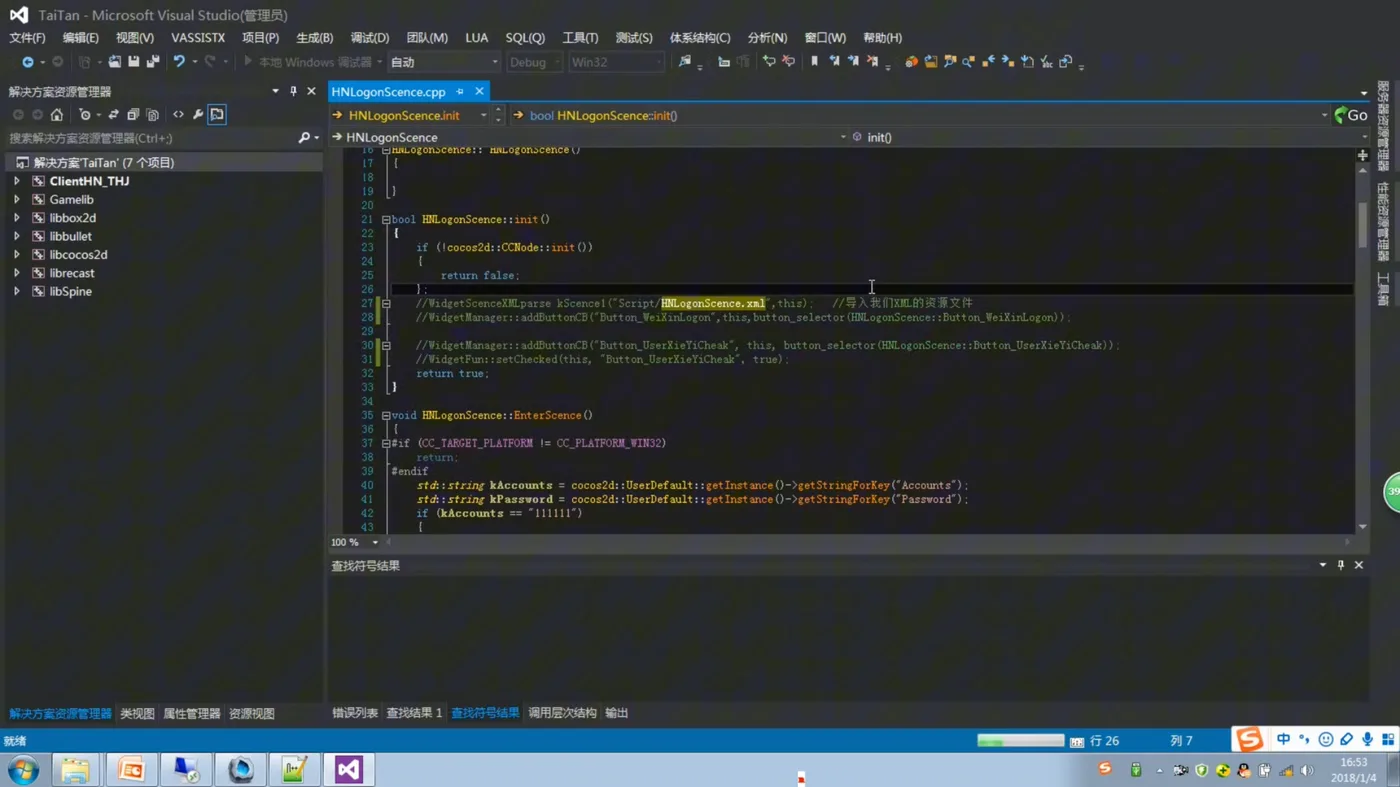
Task: Click the Undo arrow in the toolbar
Action: coord(179,62)
